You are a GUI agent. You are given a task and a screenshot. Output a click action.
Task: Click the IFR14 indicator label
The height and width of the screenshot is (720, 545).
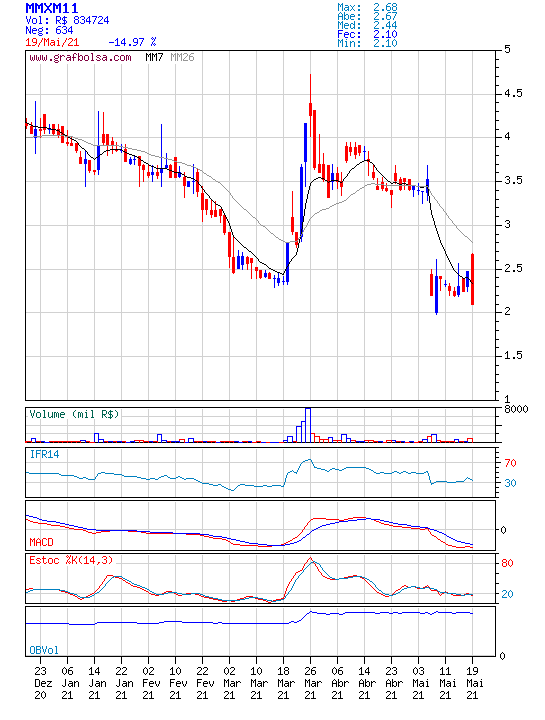45,455
